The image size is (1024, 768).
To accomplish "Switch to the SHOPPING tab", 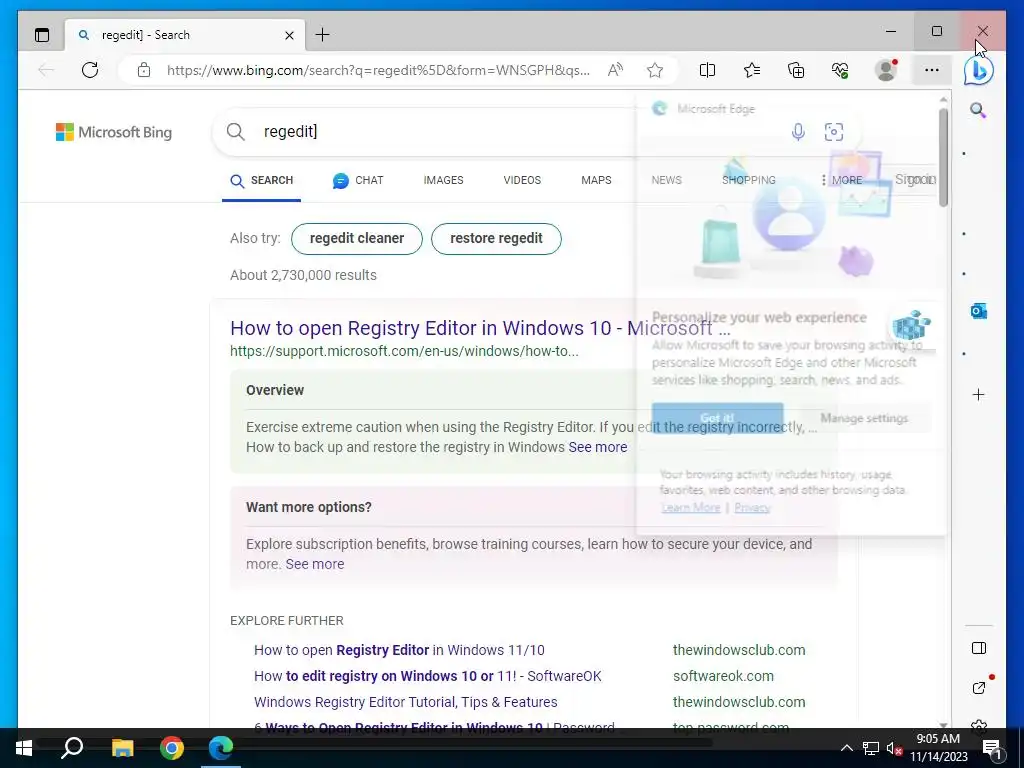I will point(748,180).
